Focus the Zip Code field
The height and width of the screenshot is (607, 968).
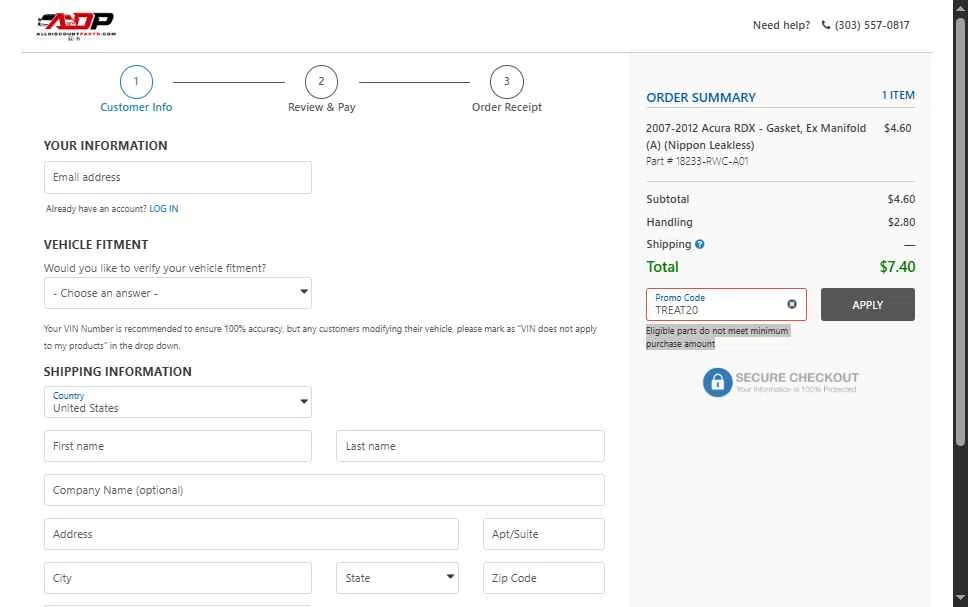tap(544, 578)
